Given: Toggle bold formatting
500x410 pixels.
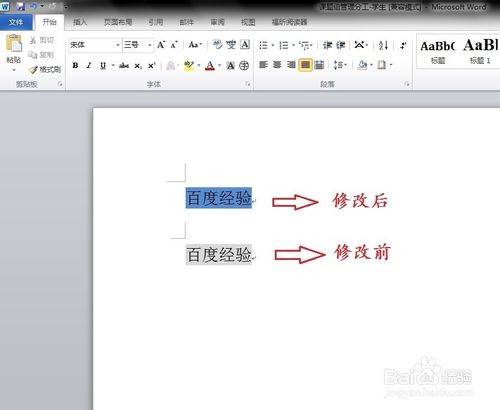Looking at the screenshot, I should [x=75, y=65].
